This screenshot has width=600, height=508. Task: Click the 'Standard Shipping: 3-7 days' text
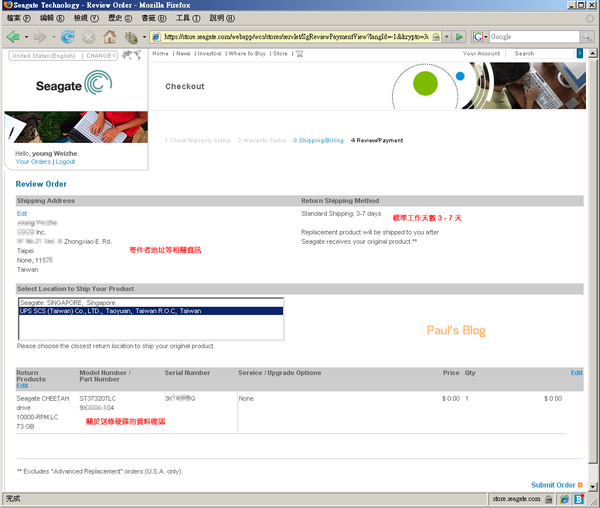341,213
